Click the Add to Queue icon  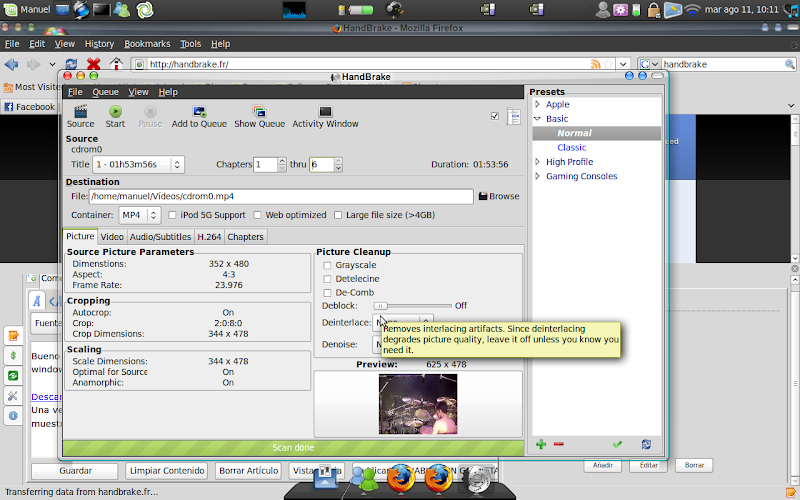(x=199, y=111)
